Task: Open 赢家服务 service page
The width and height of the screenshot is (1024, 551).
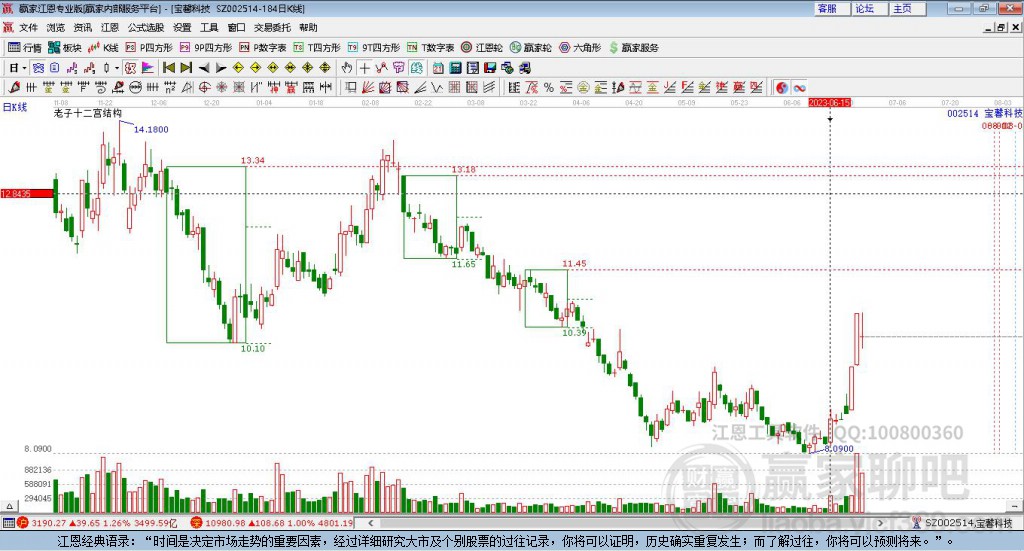Action: coord(633,48)
